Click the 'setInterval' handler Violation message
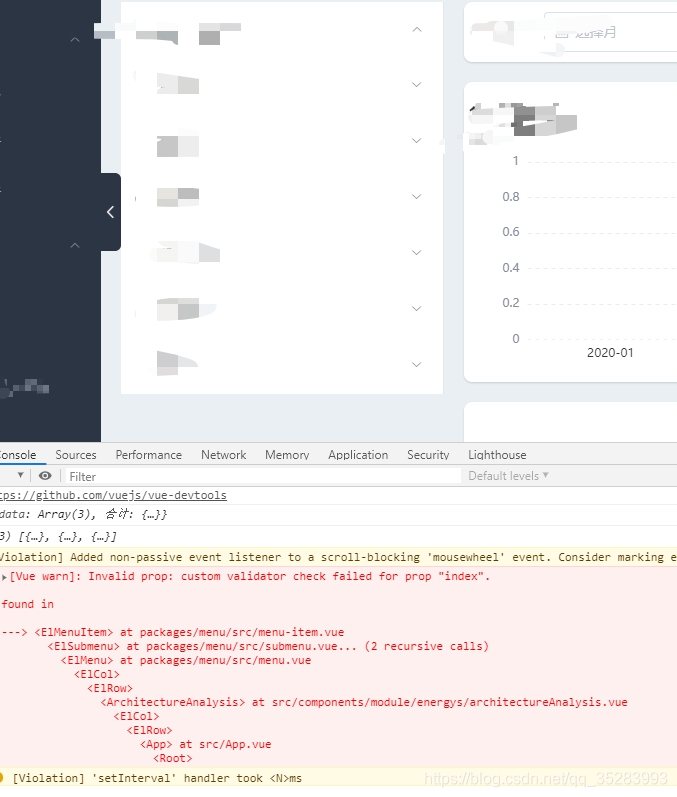This screenshot has width=677, height=797. (x=157, y=778)
